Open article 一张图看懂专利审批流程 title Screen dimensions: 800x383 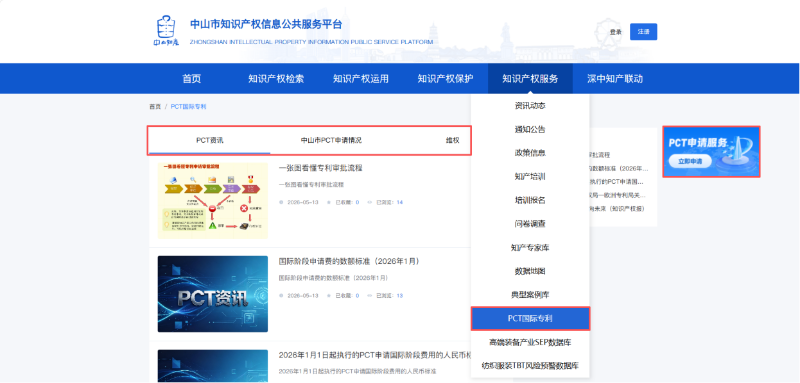click(320, 168)
